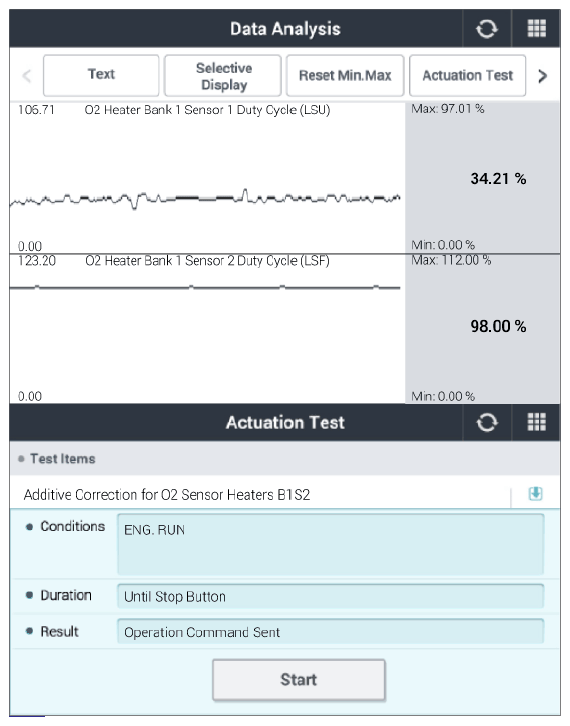Open Actuation Test from toolbar
570x726 pixels.
point(467,75)
